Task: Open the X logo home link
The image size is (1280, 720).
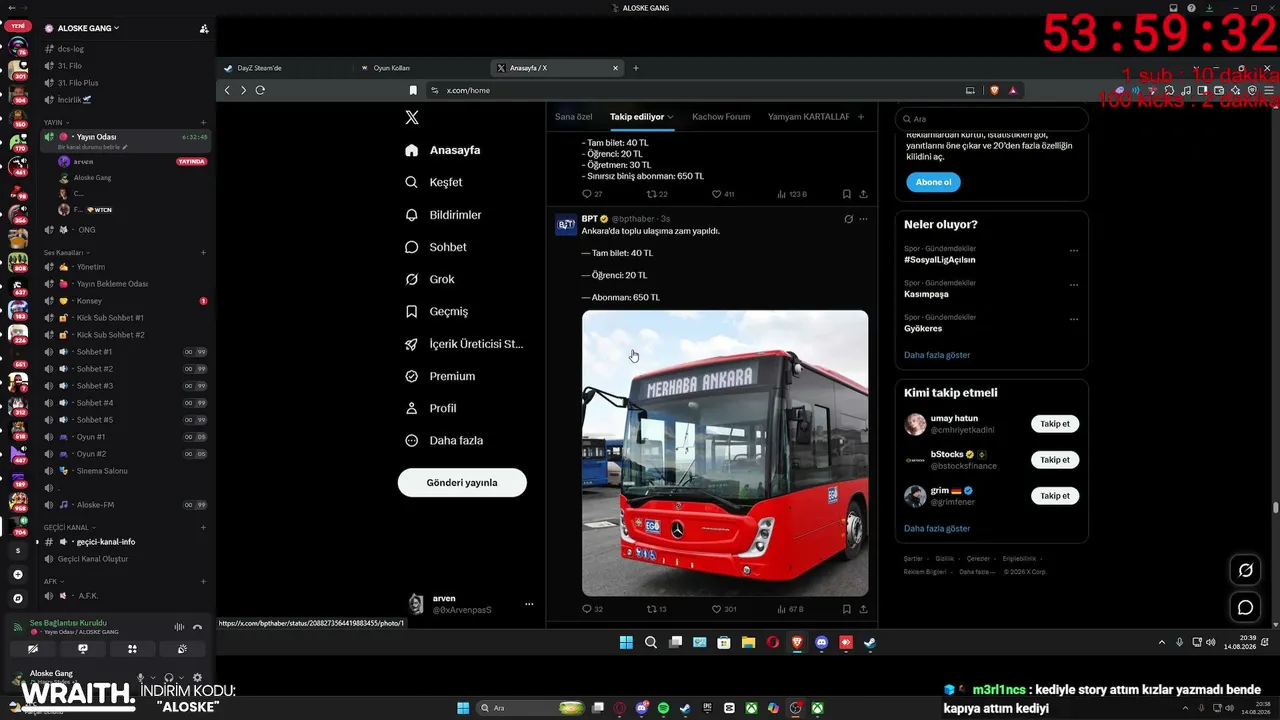Action: point(412,117)
